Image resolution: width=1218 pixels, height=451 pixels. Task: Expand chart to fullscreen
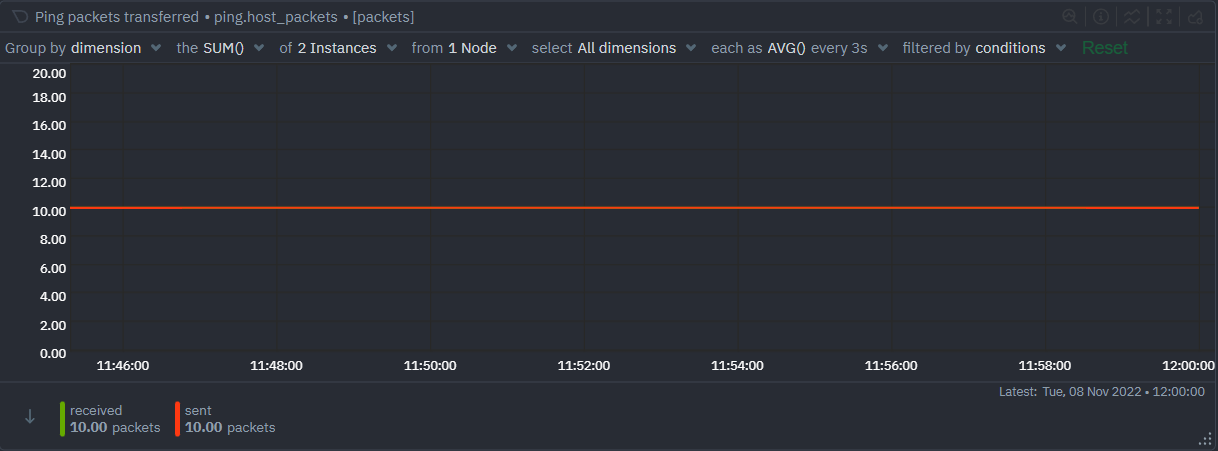point(1164,17)
